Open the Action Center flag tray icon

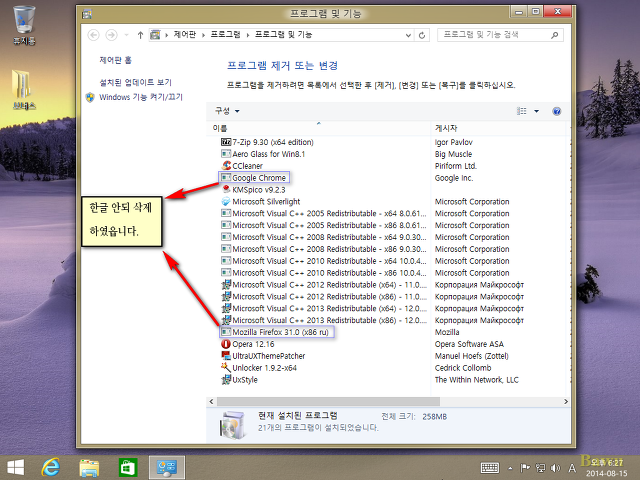(x=525, y=468)
